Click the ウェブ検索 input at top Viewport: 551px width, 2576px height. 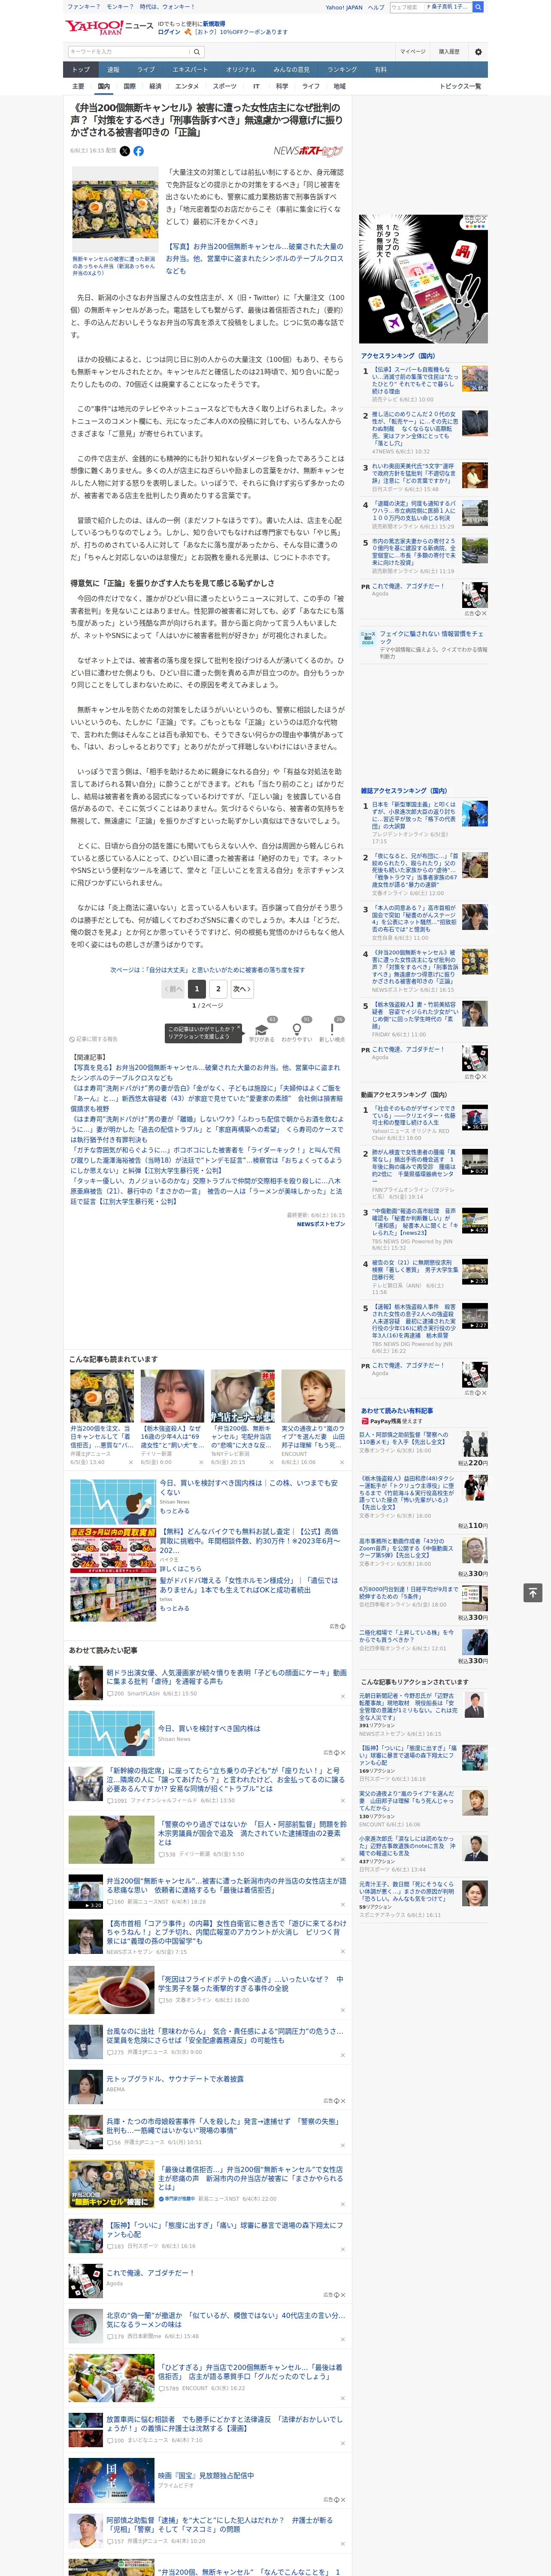click(406, 7)
